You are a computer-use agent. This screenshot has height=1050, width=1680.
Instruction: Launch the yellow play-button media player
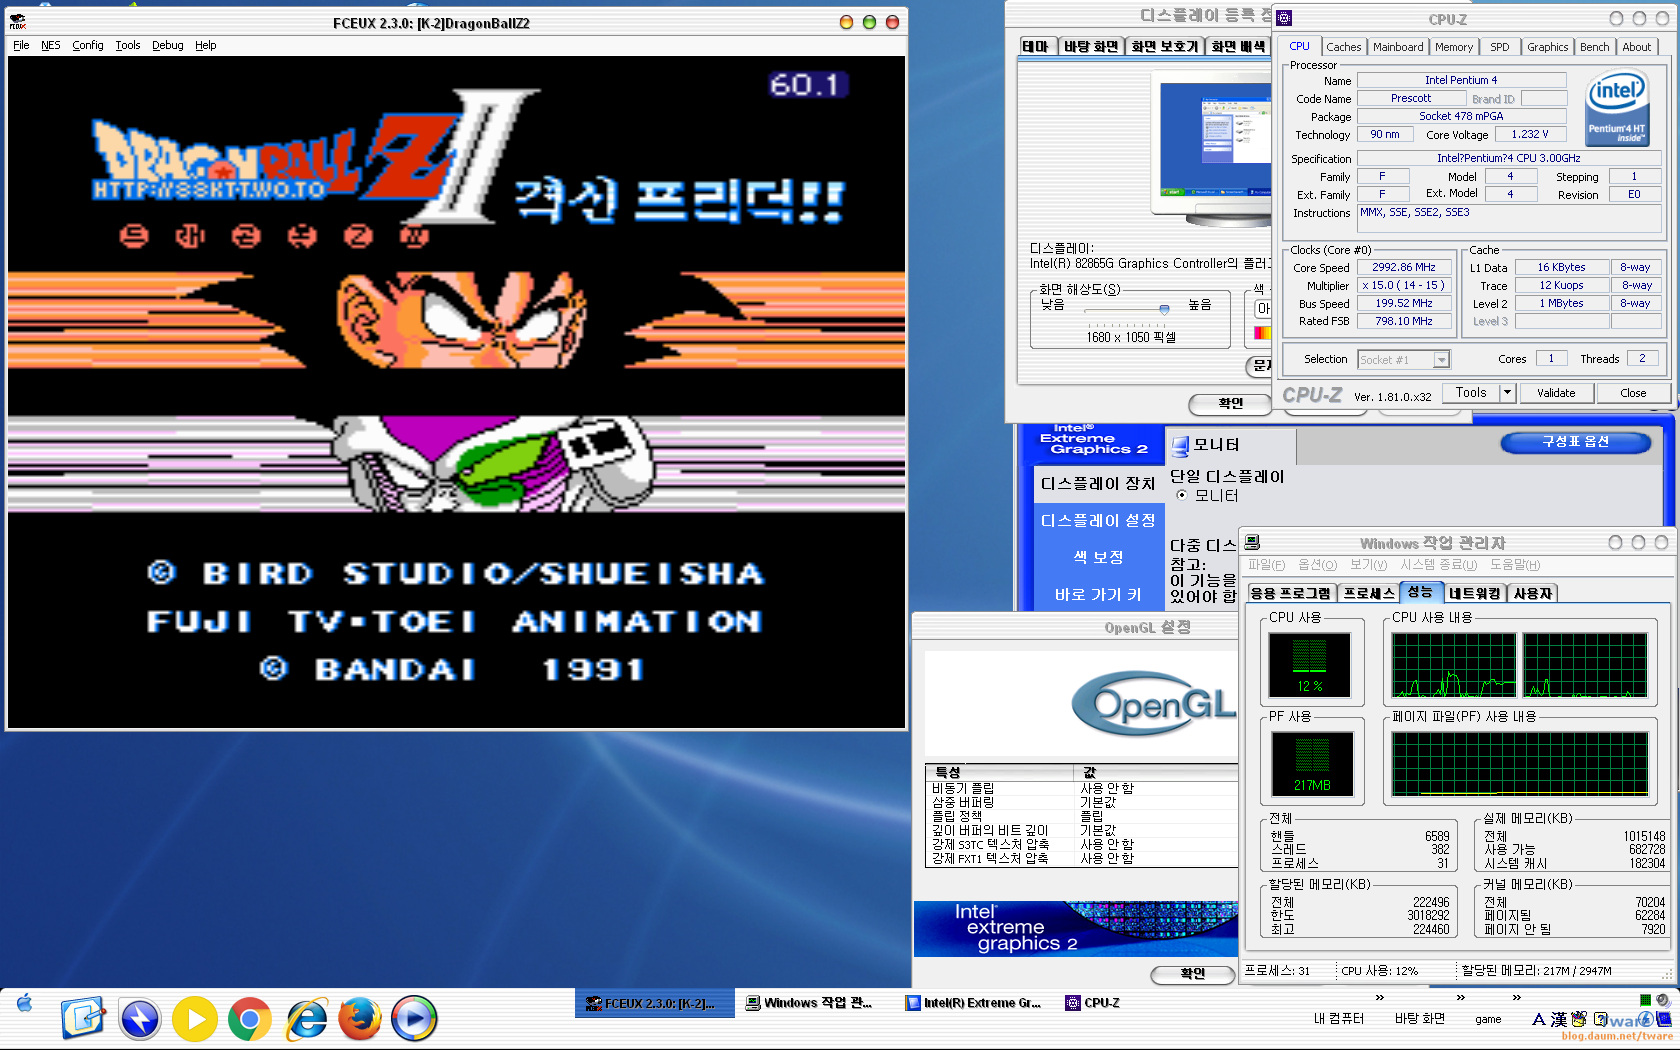click(195, 1019)
